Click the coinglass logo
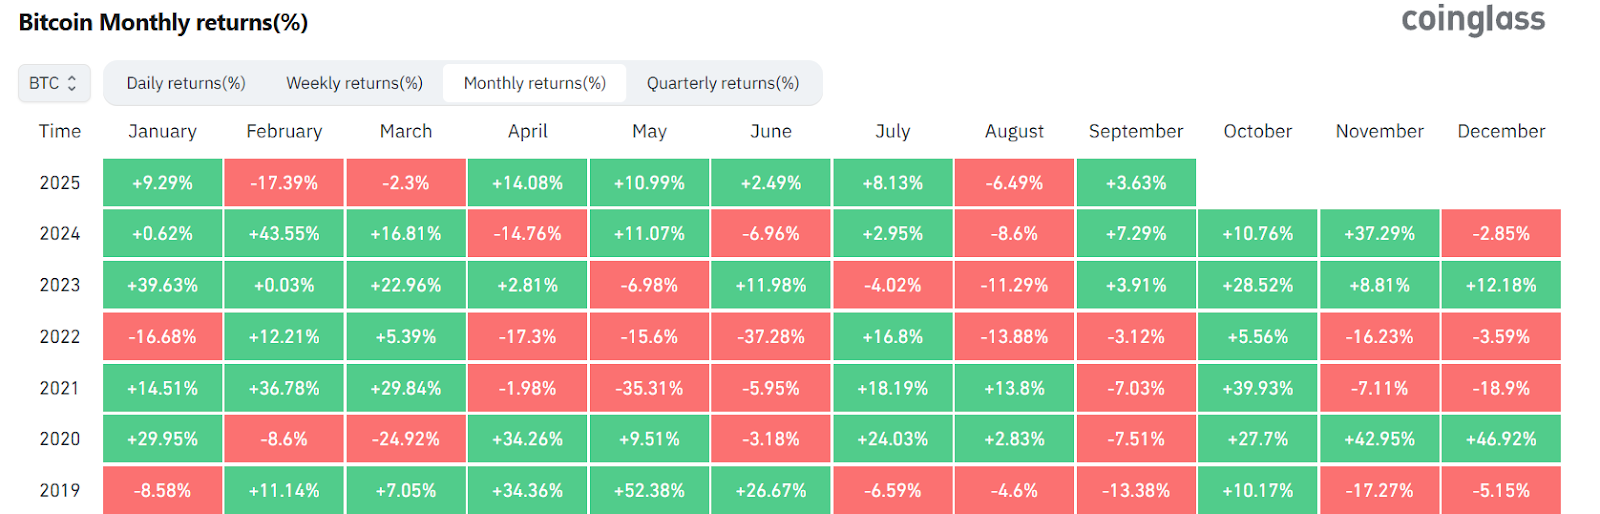The width and height of the screenshot is (1600, 514). (x=1473, y=20)
